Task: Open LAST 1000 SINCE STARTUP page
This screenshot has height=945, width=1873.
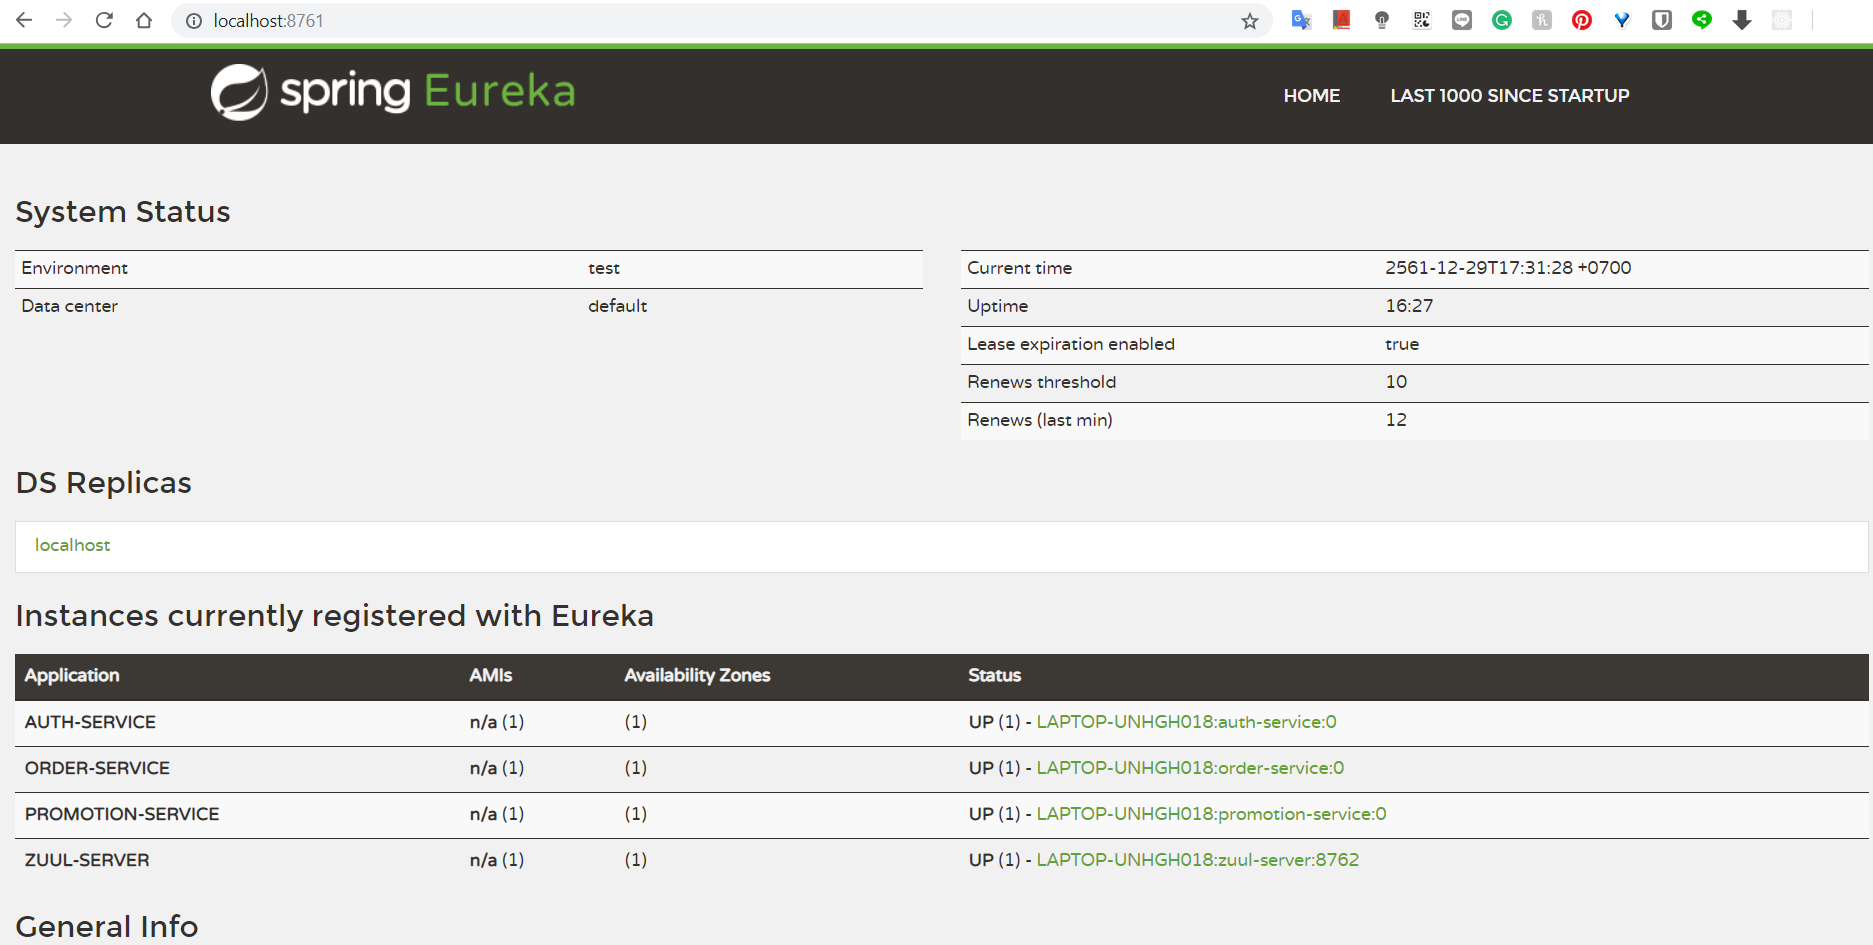Action: click(1510, 96)
